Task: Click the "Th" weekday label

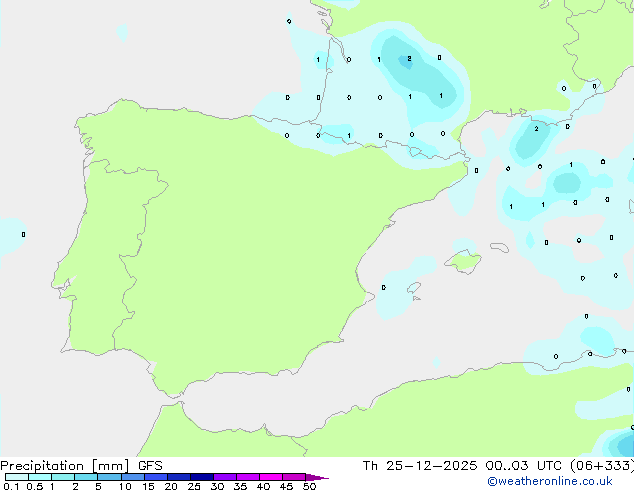Action: tap(370, 466)
